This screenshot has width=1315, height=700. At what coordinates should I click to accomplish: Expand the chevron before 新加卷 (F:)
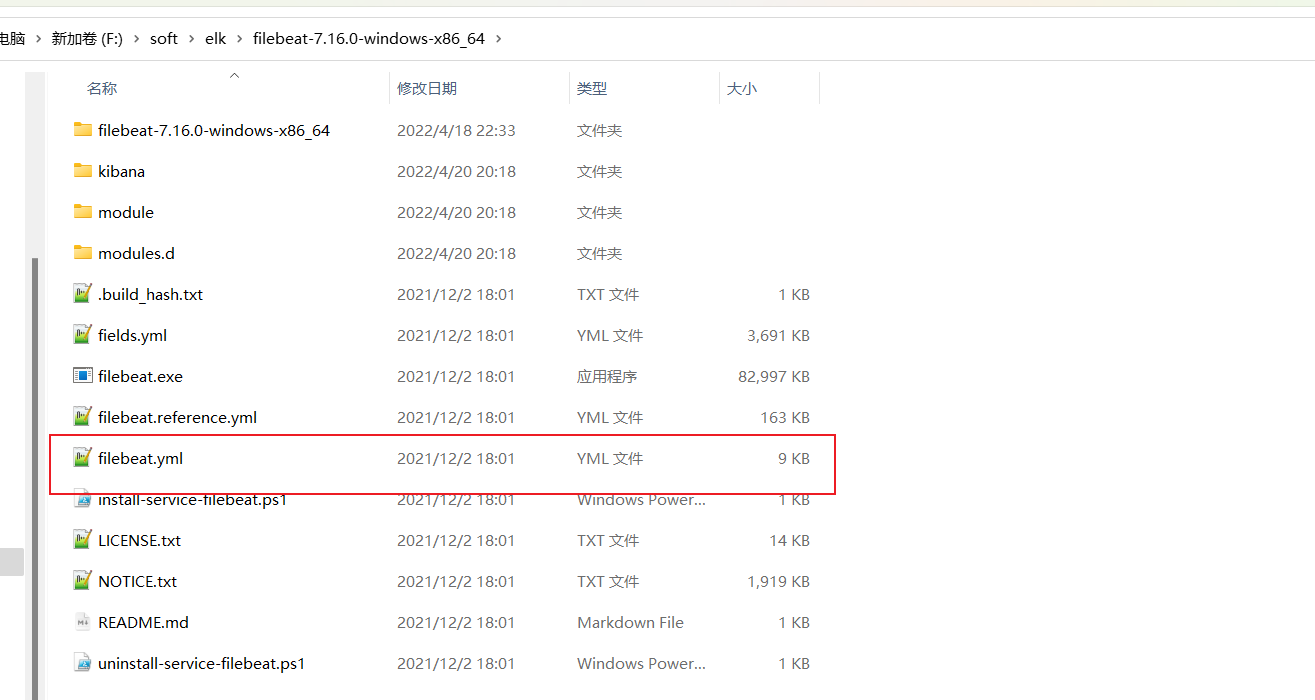(x=38, y=38)
